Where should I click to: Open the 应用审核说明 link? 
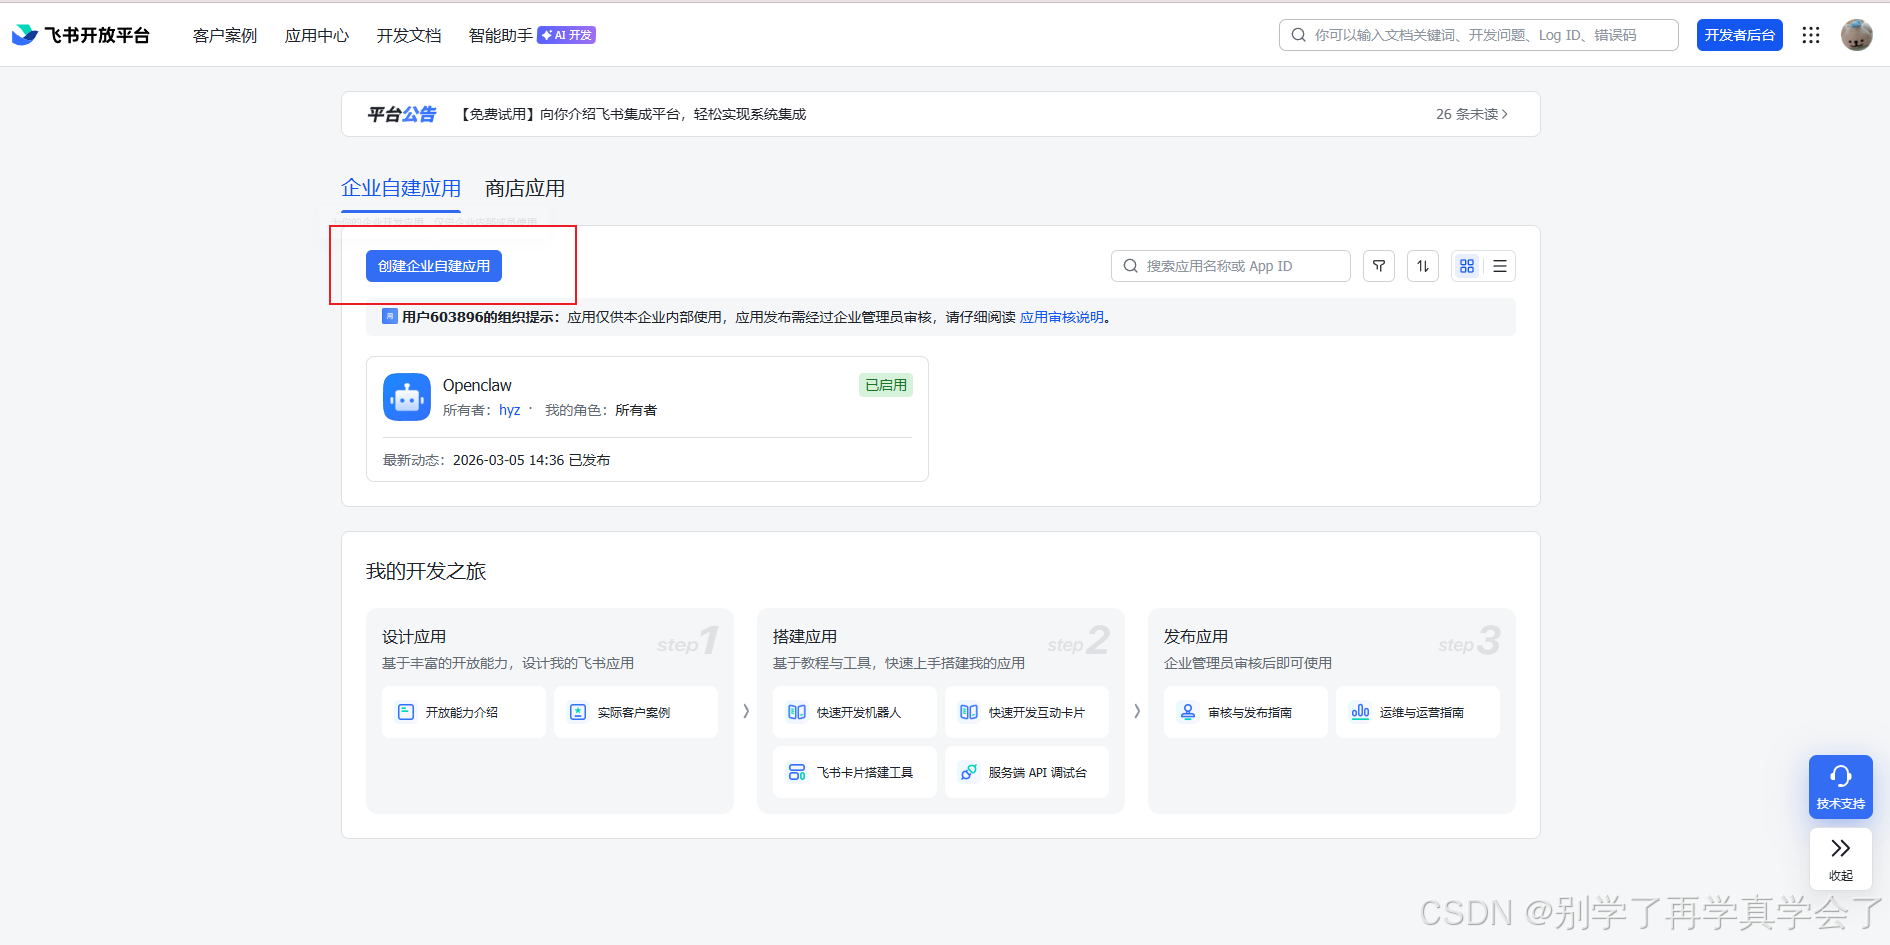coord(1062,317)
